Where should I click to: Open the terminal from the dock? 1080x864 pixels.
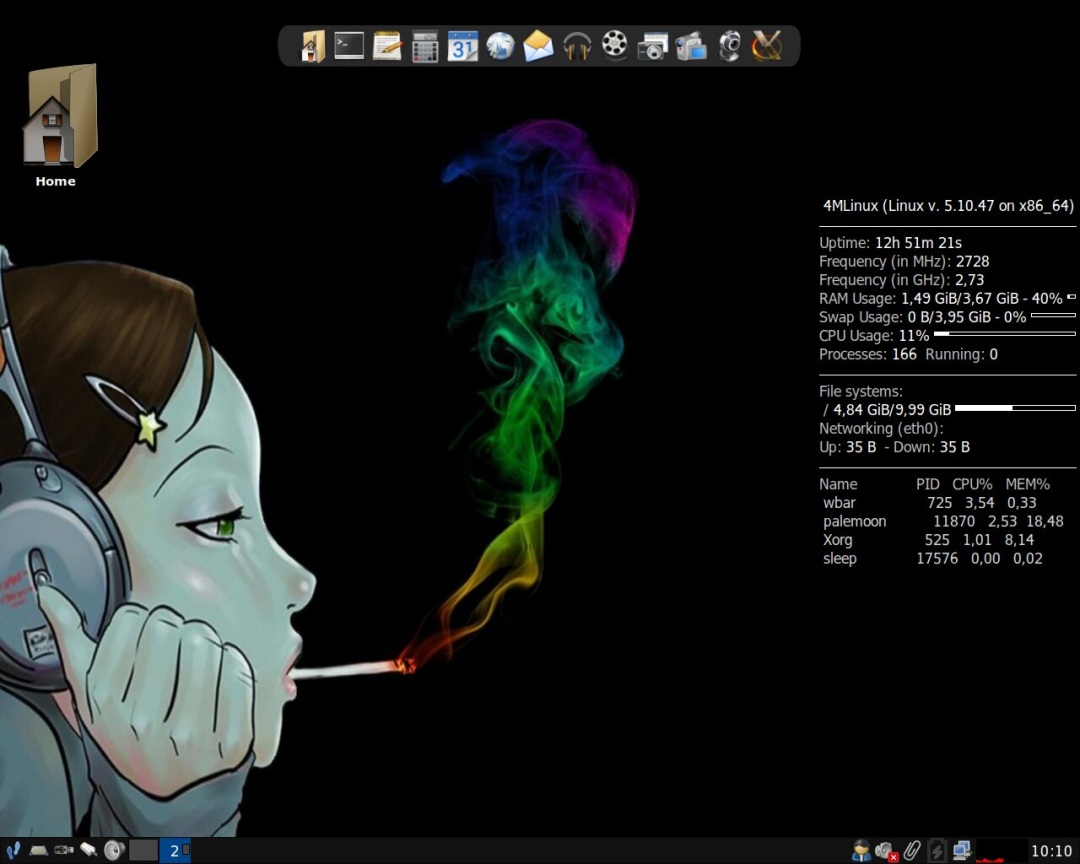pos(349,46)
